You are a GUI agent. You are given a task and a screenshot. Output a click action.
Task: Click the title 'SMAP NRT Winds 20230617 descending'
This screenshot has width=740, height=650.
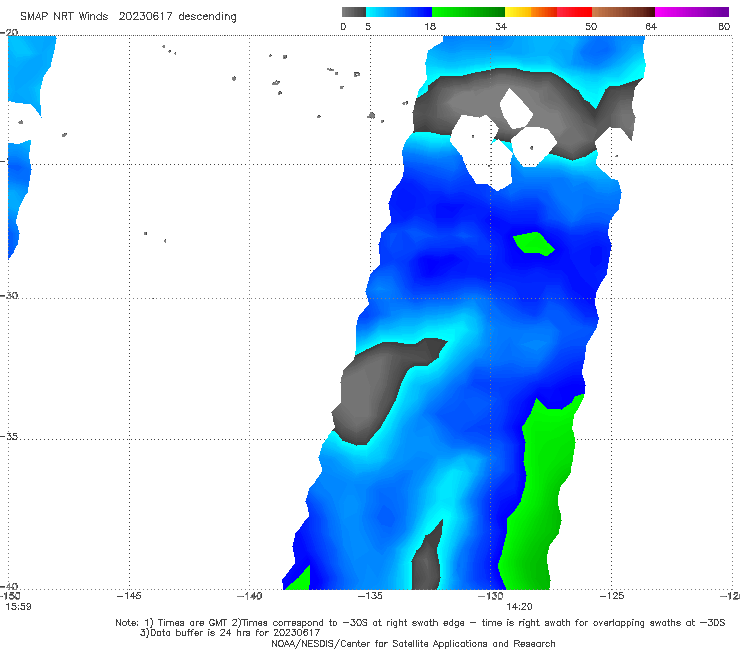tap(128, 17)
